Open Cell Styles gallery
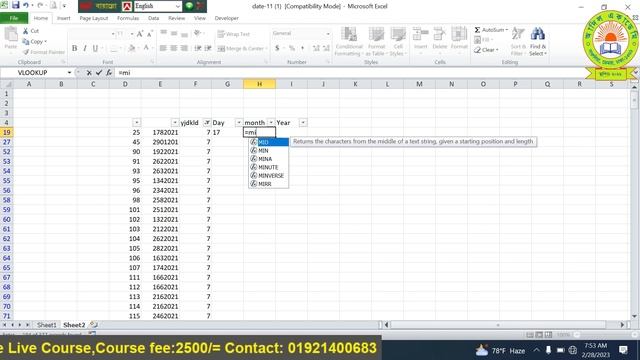This screenshot has width=640, height=360. (x=398, y=41)
